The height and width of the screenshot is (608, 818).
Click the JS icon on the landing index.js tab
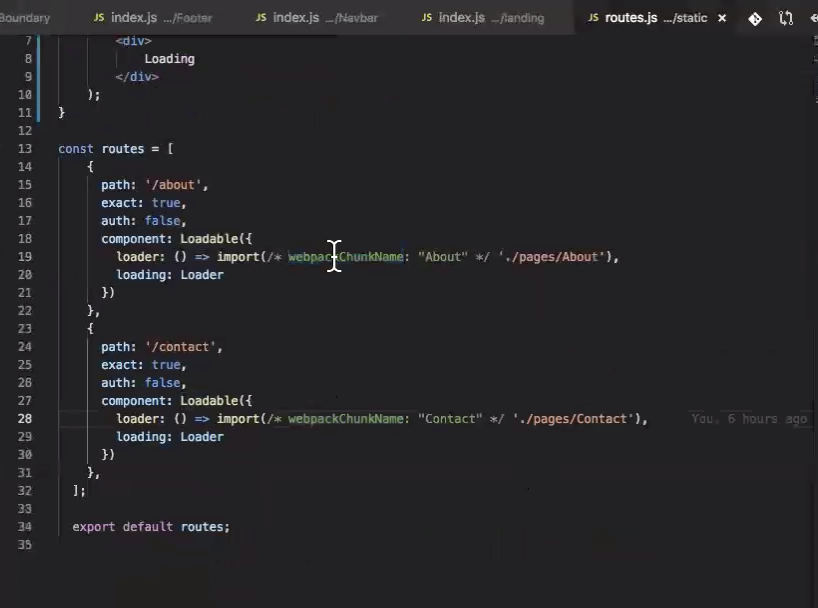pyautogui.click(x=427, y=17)
